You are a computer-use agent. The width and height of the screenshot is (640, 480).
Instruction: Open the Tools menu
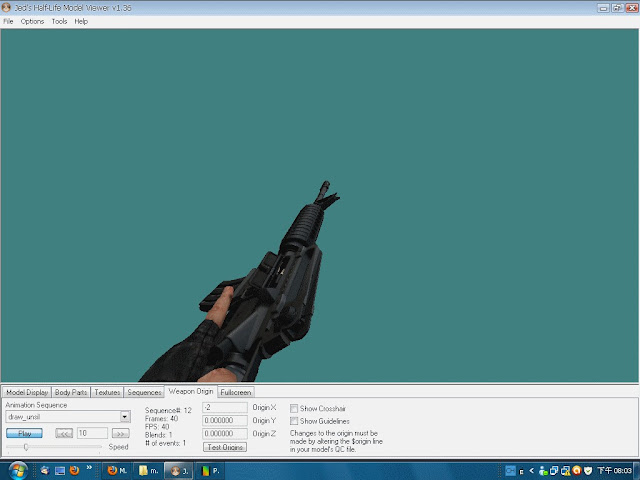(x=59, y=21)
